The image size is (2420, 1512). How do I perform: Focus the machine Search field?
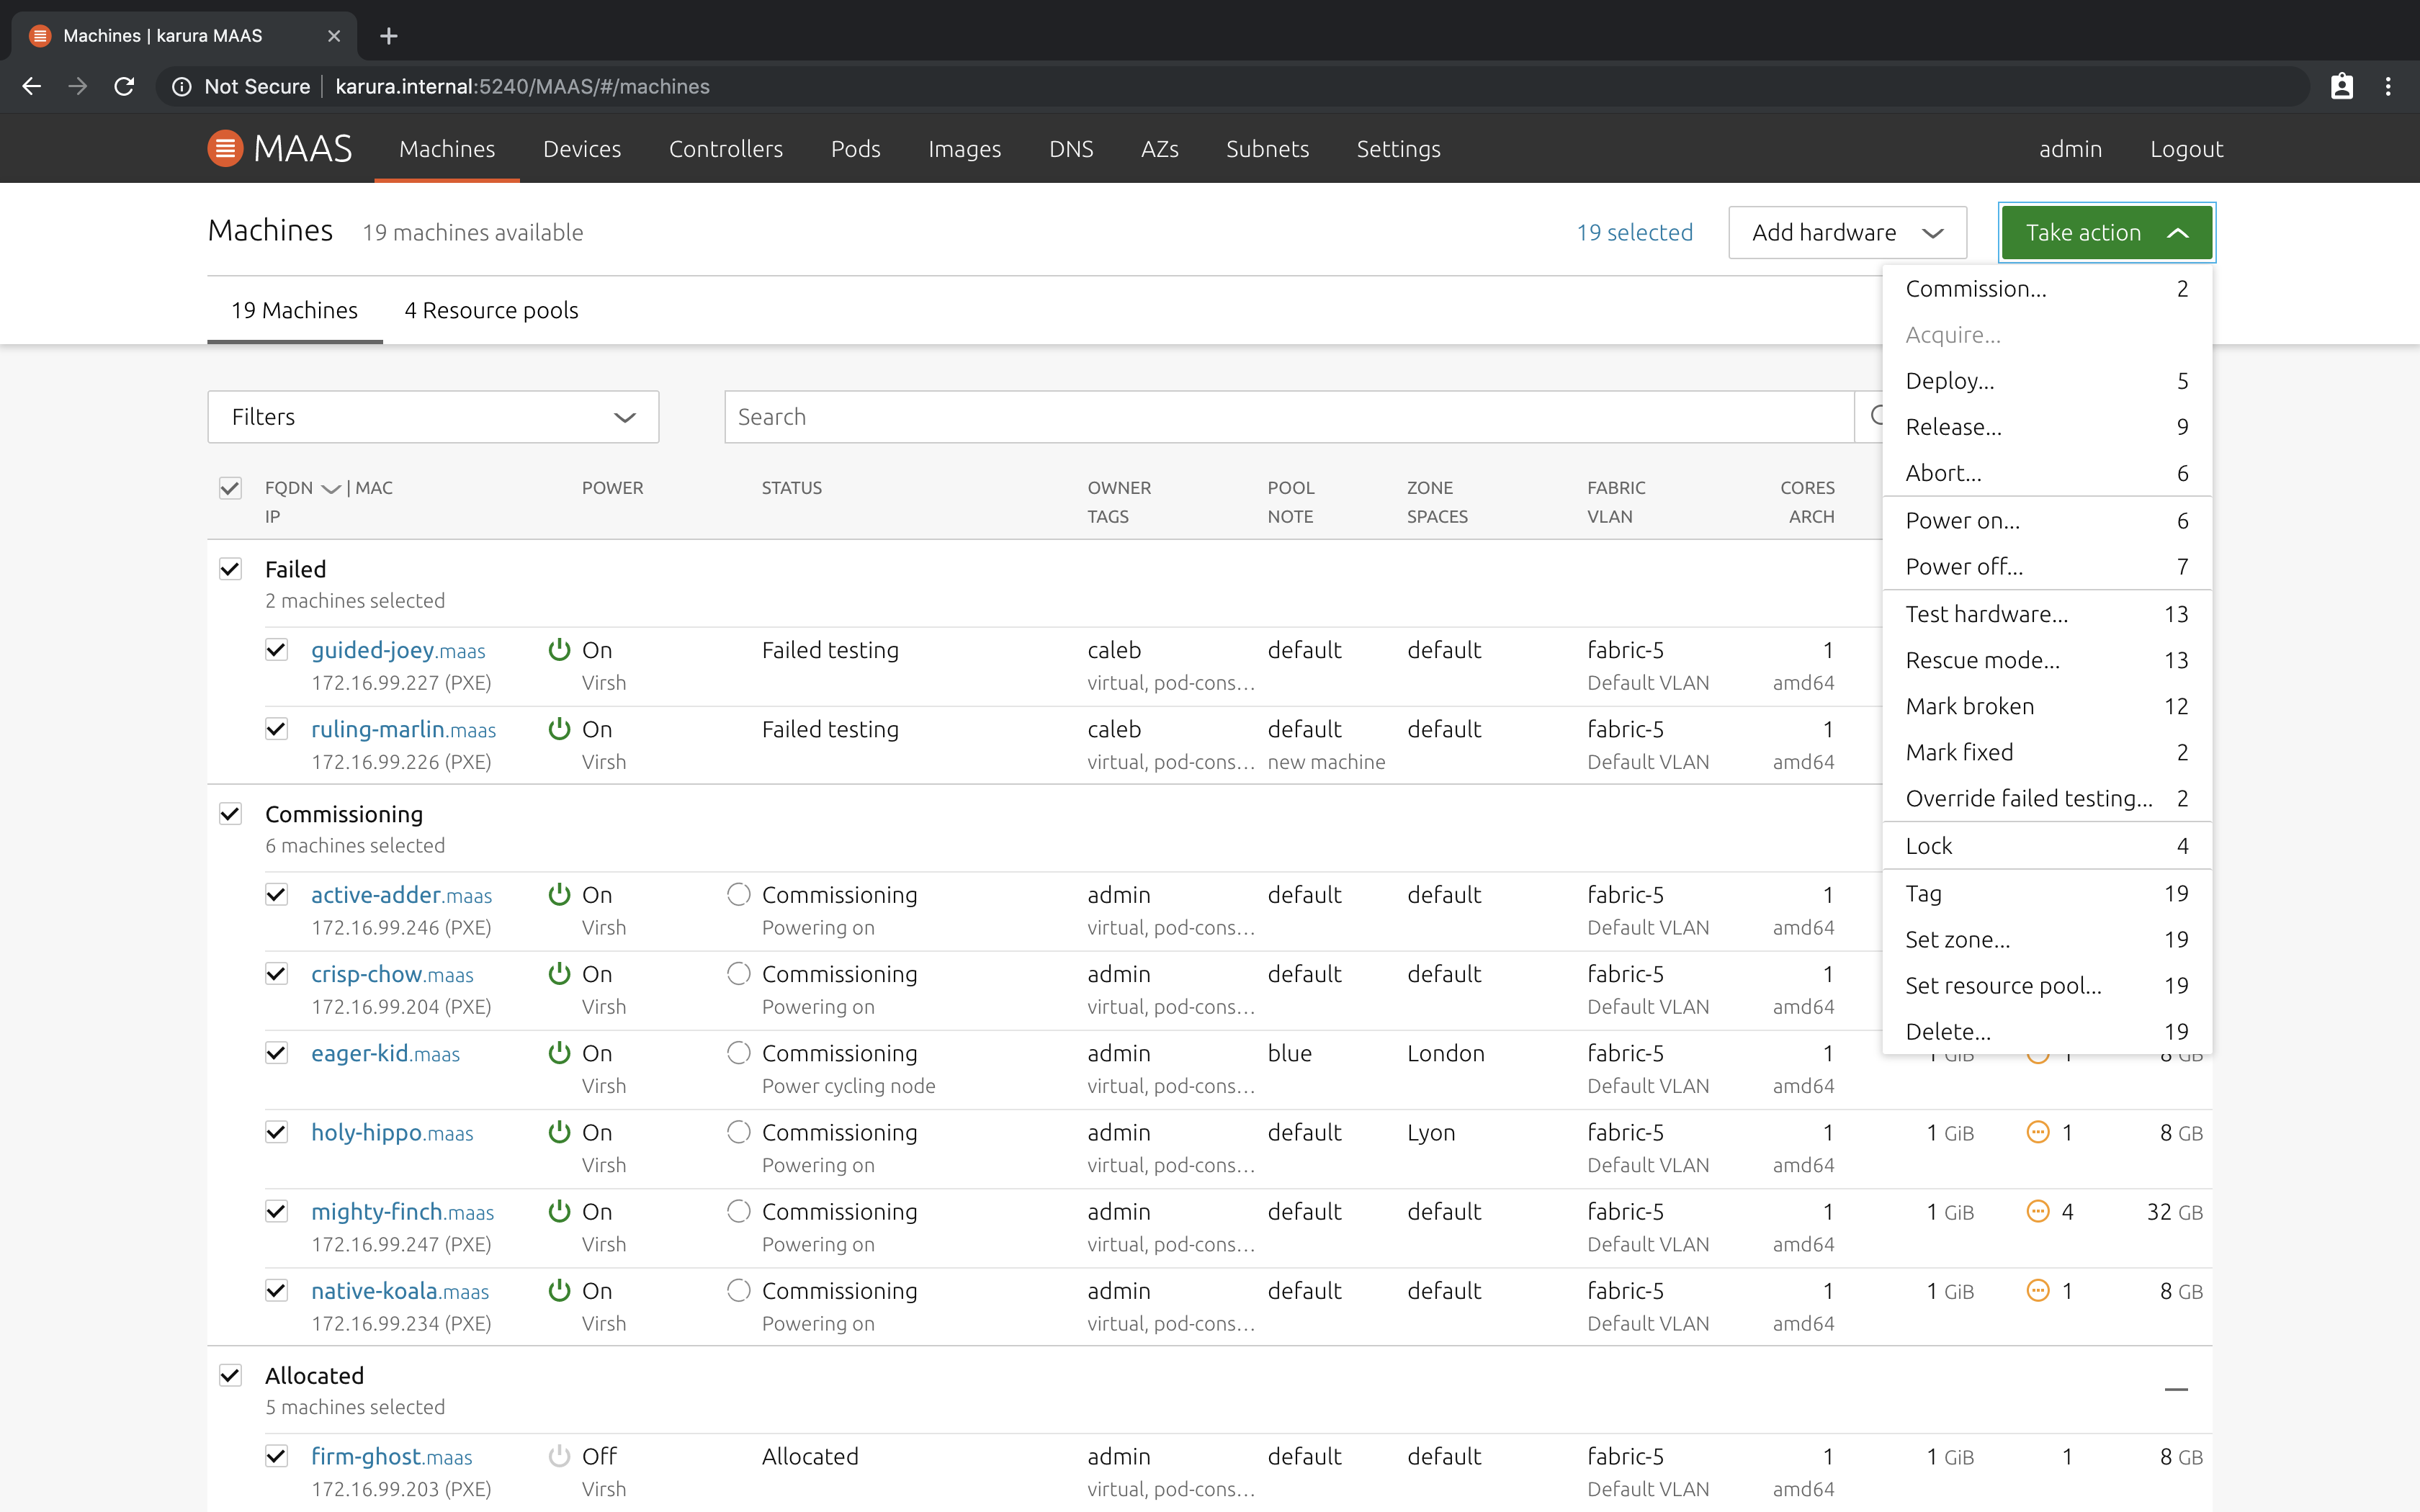coord(1289,417)
